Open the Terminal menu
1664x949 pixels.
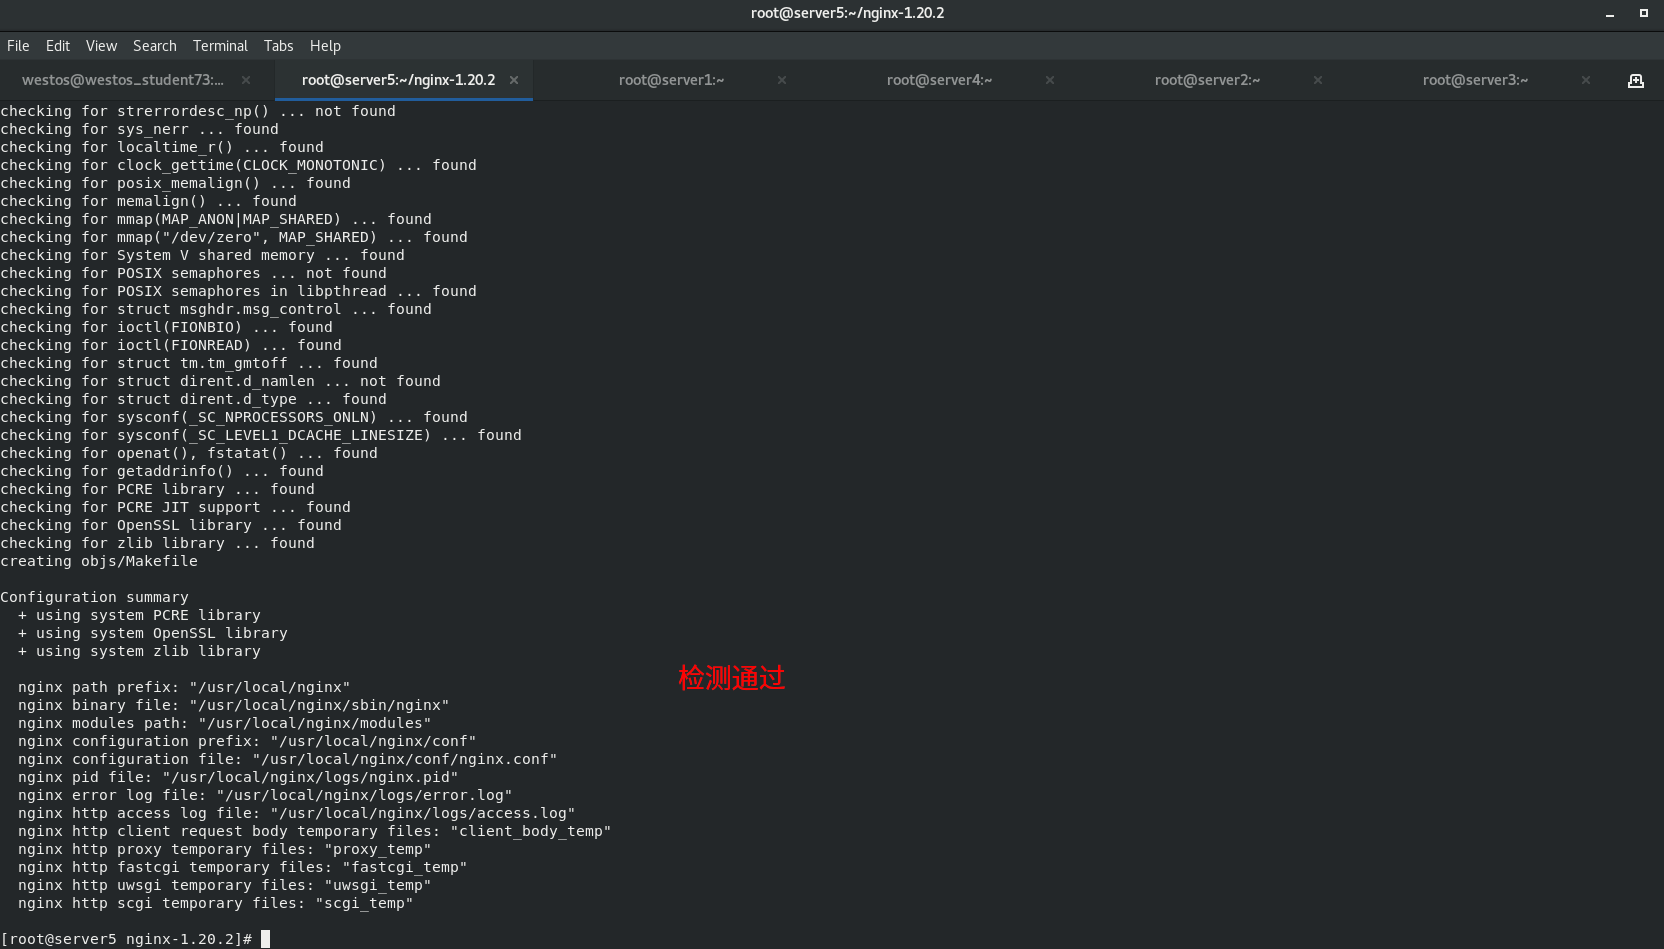point(220,46)
